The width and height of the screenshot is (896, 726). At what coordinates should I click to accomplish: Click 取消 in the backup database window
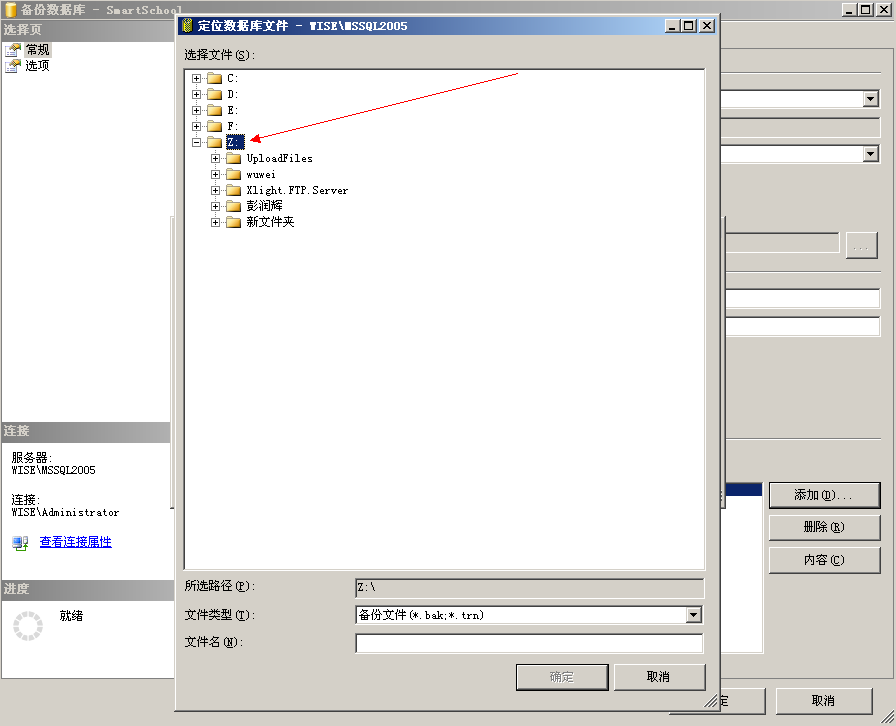[x=824, y=701]
